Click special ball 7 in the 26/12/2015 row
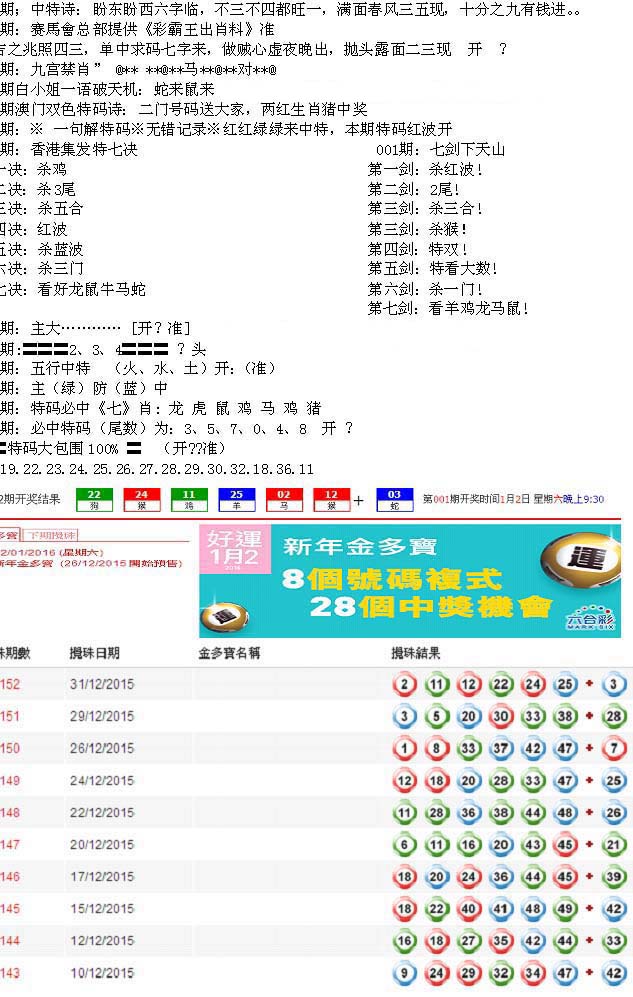The height and width of the screenshot is (997, 633). click(x=613, y=748)
